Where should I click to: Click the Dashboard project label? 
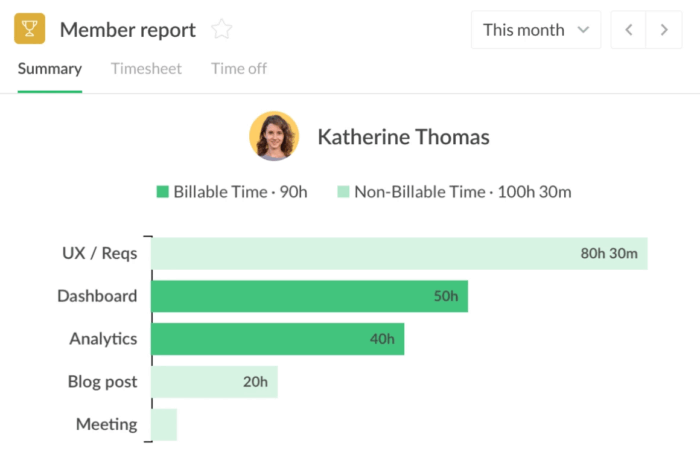[97, 296]
